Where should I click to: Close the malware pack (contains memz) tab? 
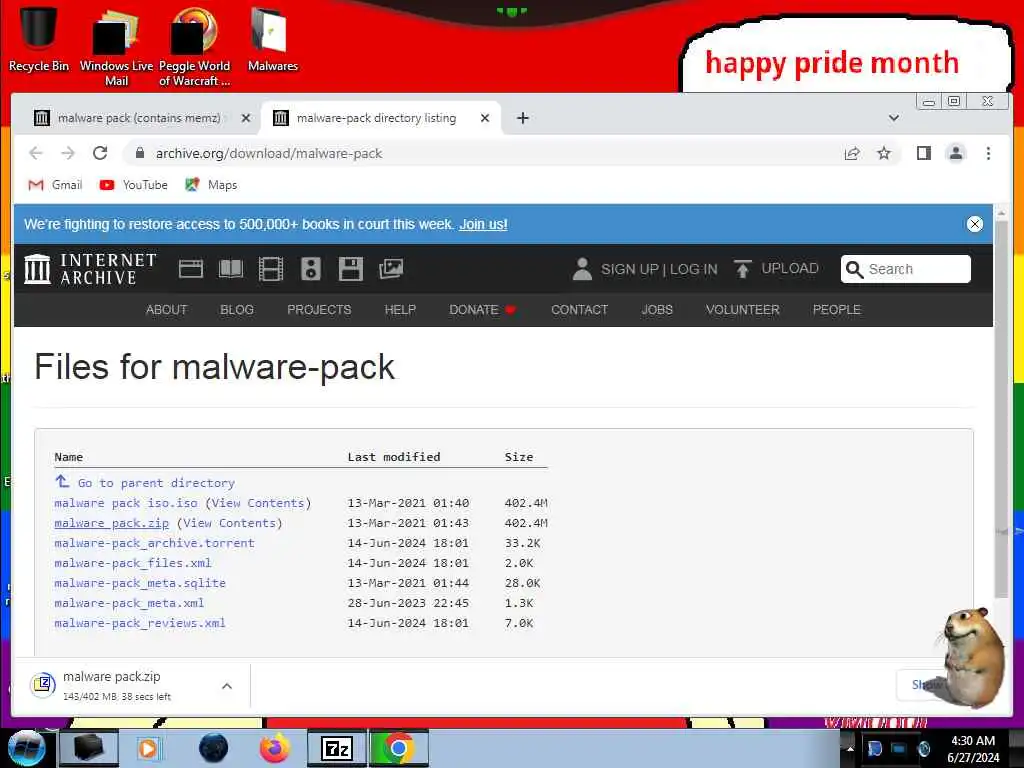[246, 118]
